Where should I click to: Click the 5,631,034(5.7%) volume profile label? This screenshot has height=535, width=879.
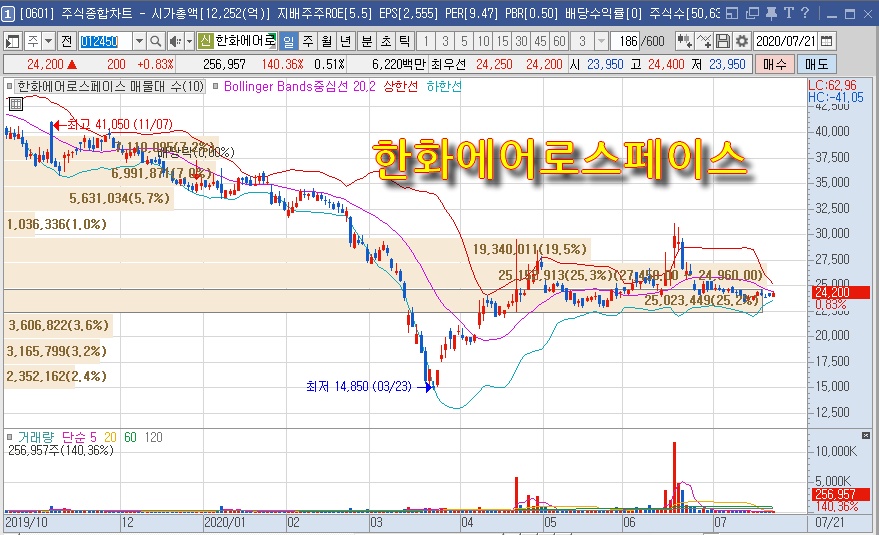[x=119, y=198]
